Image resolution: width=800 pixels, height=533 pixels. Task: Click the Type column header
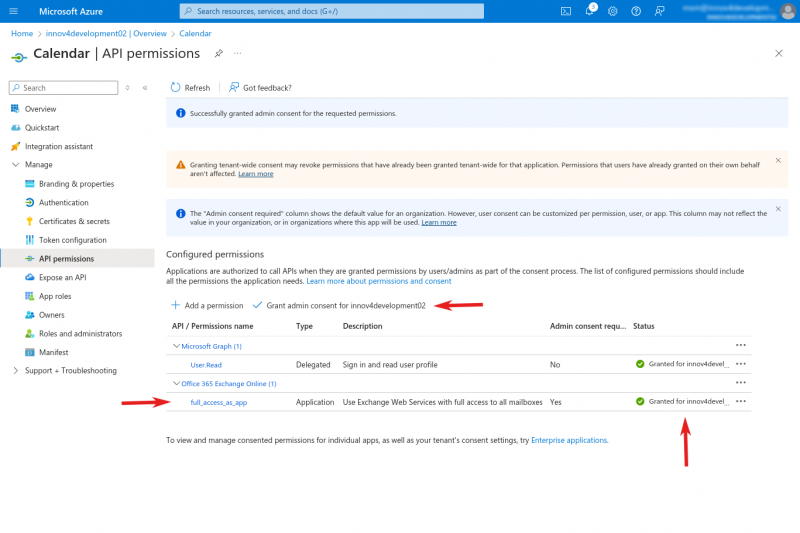coord(304,326)
